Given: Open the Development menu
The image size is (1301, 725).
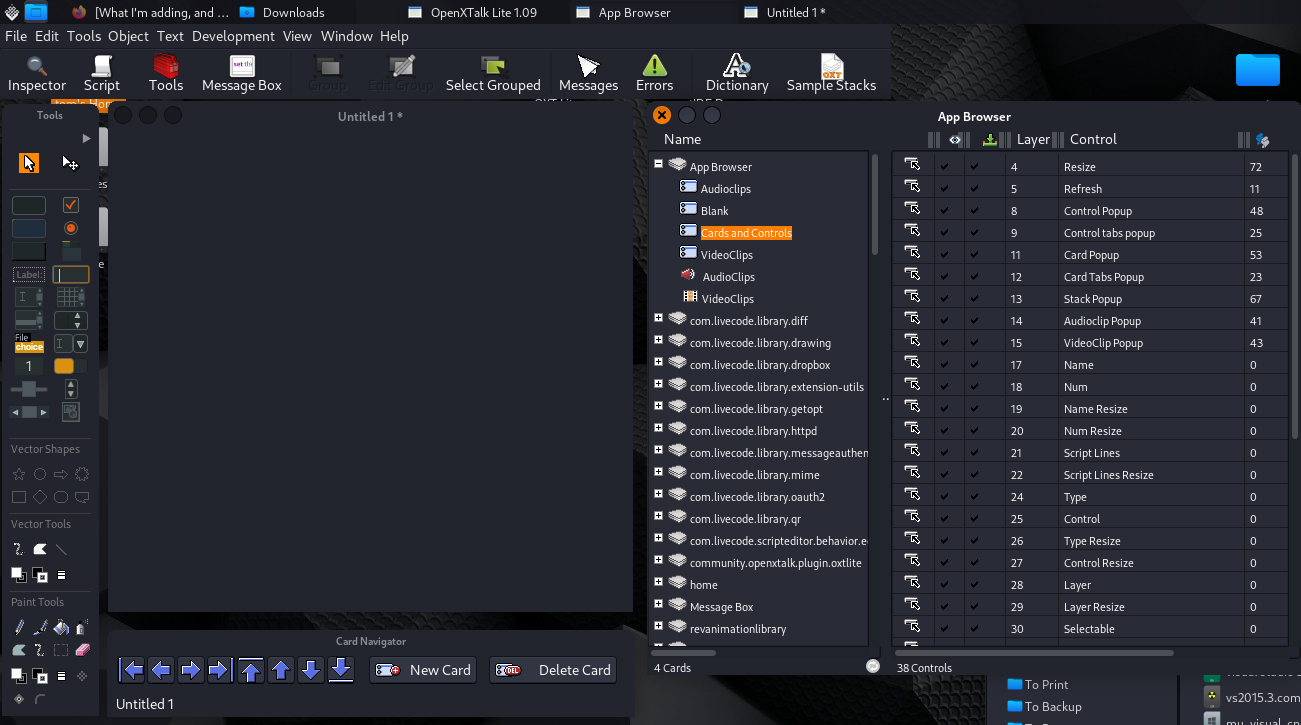Looking at the screenshot, I should (x=233, y=36).
